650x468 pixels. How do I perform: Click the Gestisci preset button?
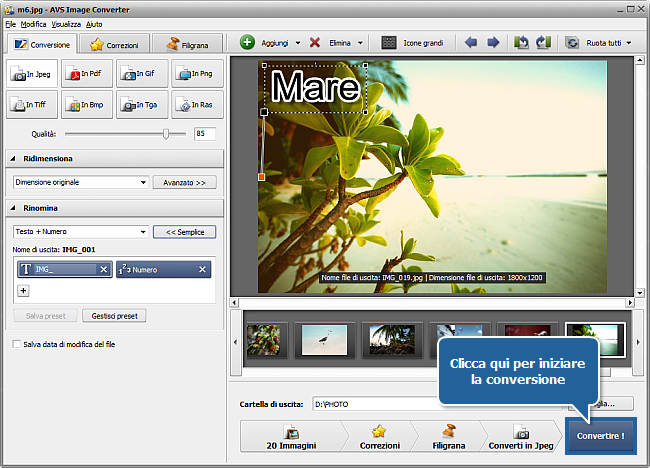pos(114,315)
